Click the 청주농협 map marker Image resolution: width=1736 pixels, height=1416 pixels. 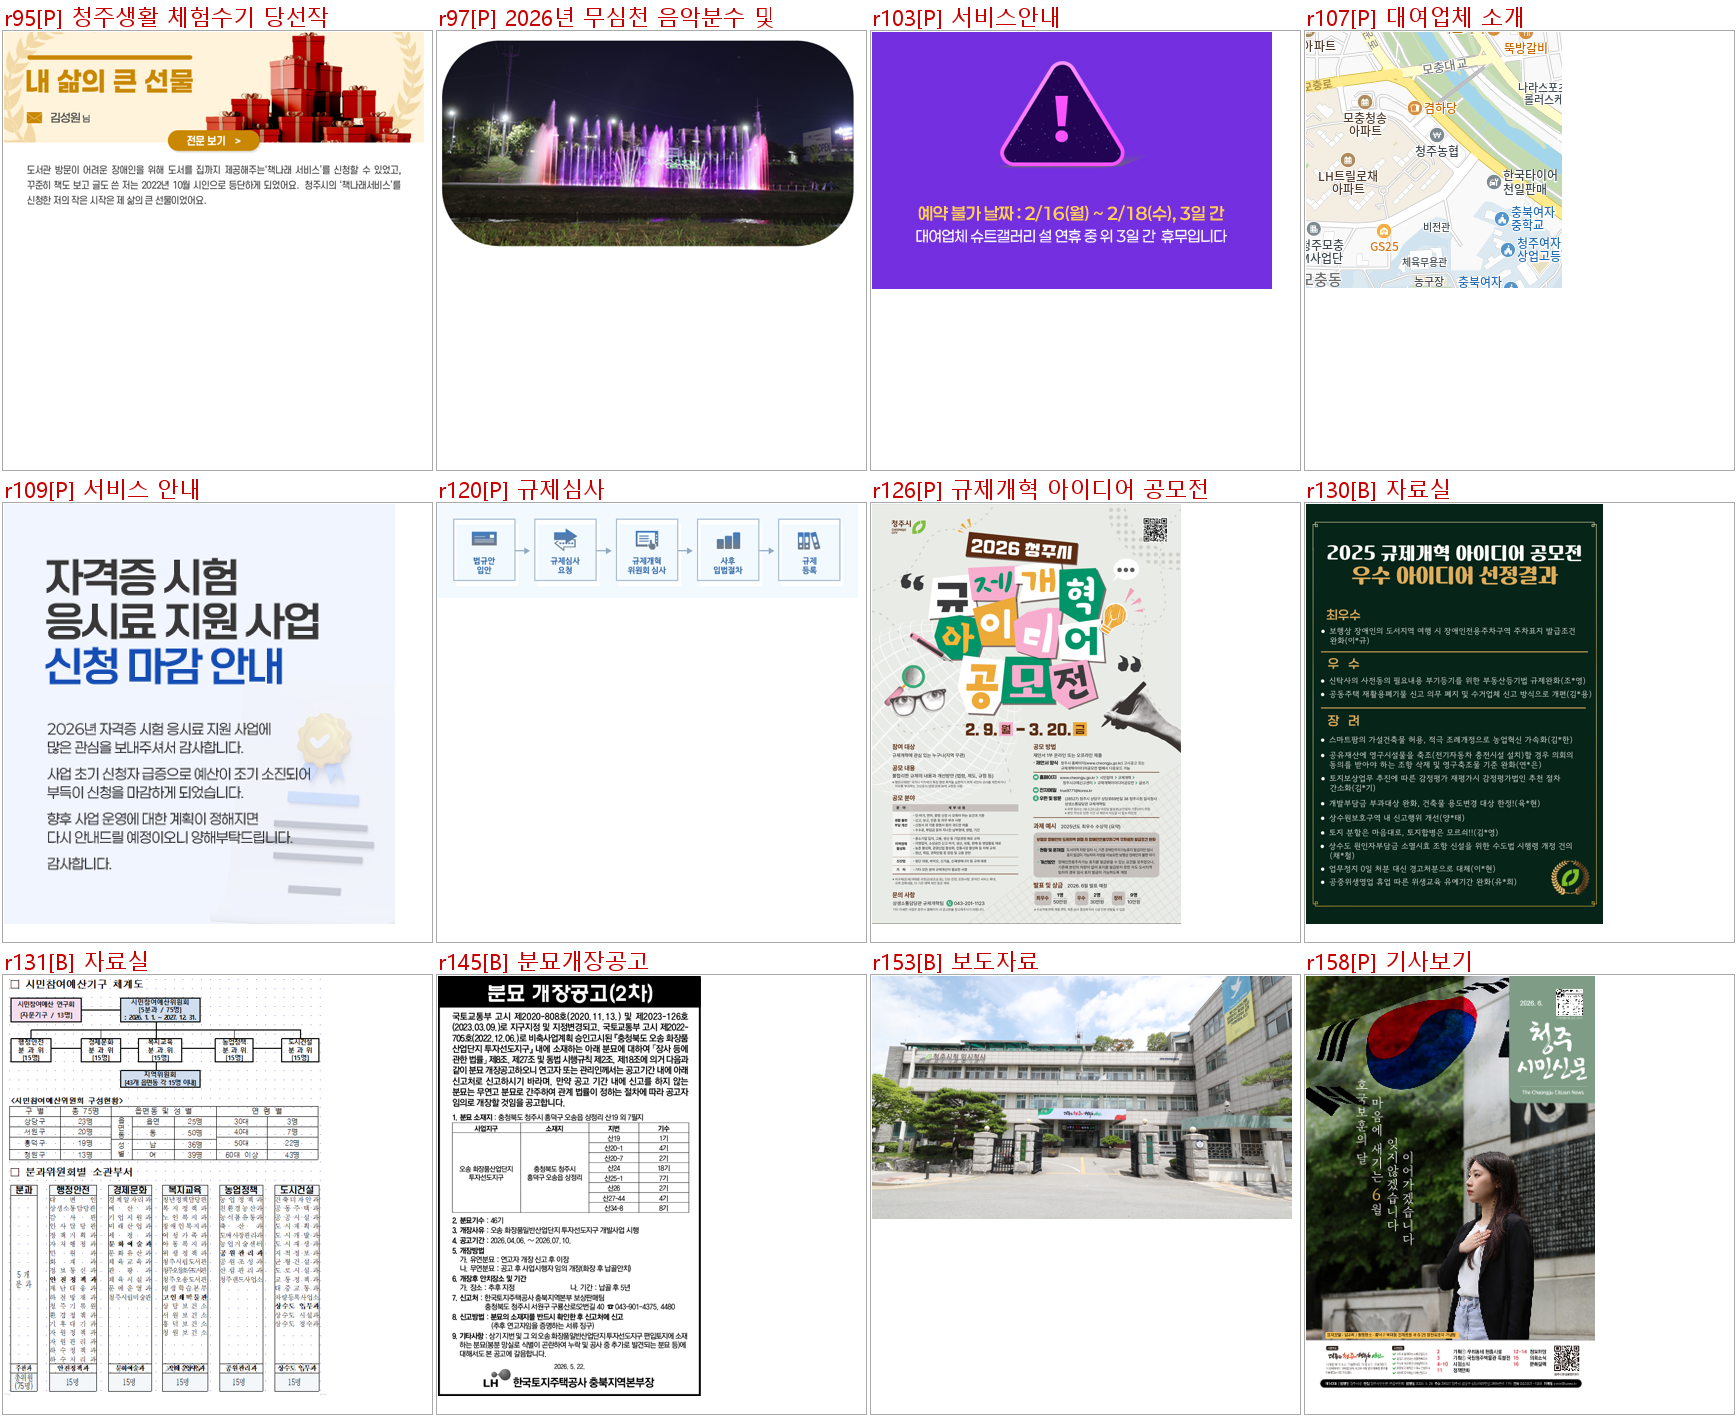[x=1437, y=135]
